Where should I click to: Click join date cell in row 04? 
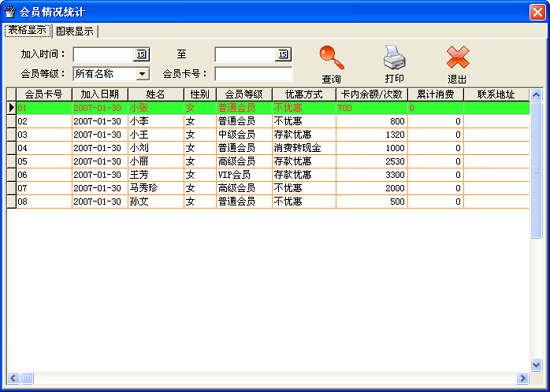coord(100,148)
